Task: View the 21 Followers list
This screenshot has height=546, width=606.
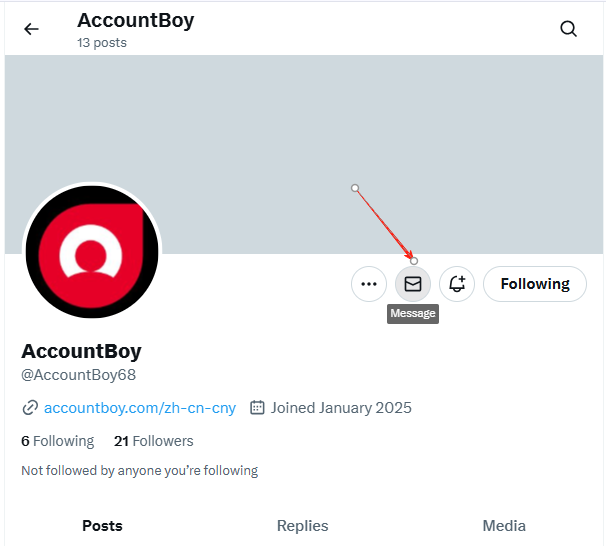Action: click(x=153, y=441)
